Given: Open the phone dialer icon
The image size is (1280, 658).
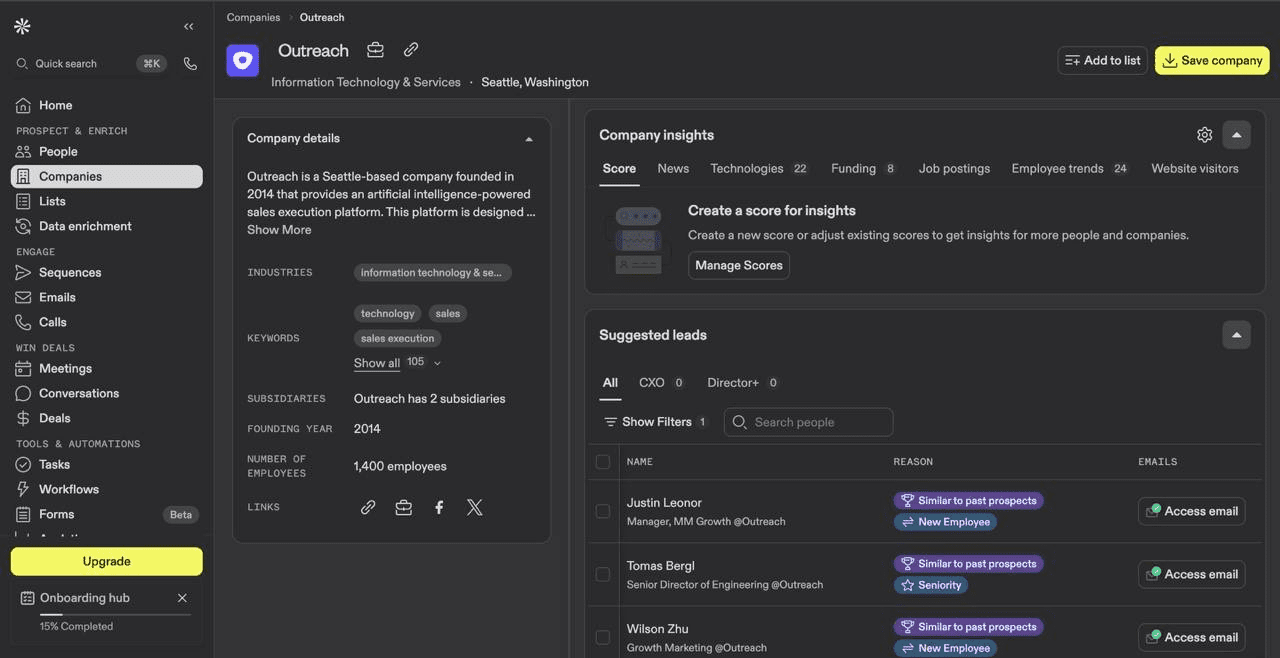Looking at the screenshot, I should coord(190,64).
